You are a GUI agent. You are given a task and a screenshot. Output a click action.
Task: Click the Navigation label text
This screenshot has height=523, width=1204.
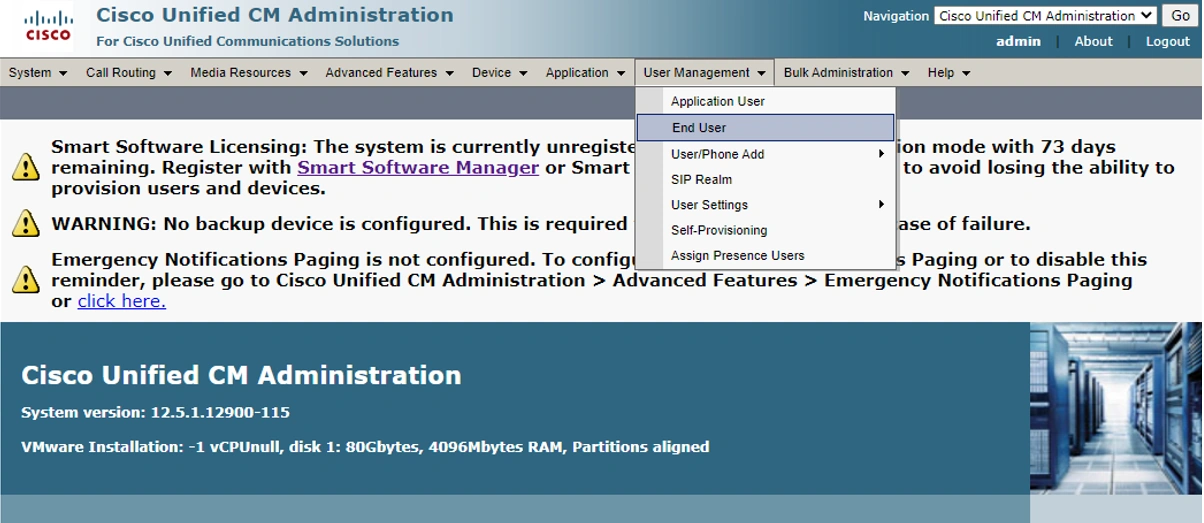pos(896,16)
